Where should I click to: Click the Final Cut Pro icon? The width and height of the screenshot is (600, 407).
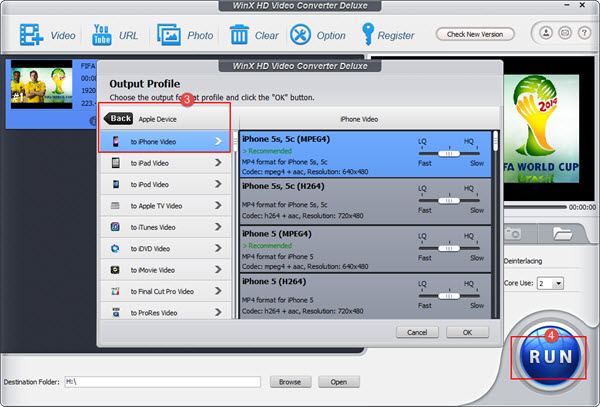click(115, 291)
